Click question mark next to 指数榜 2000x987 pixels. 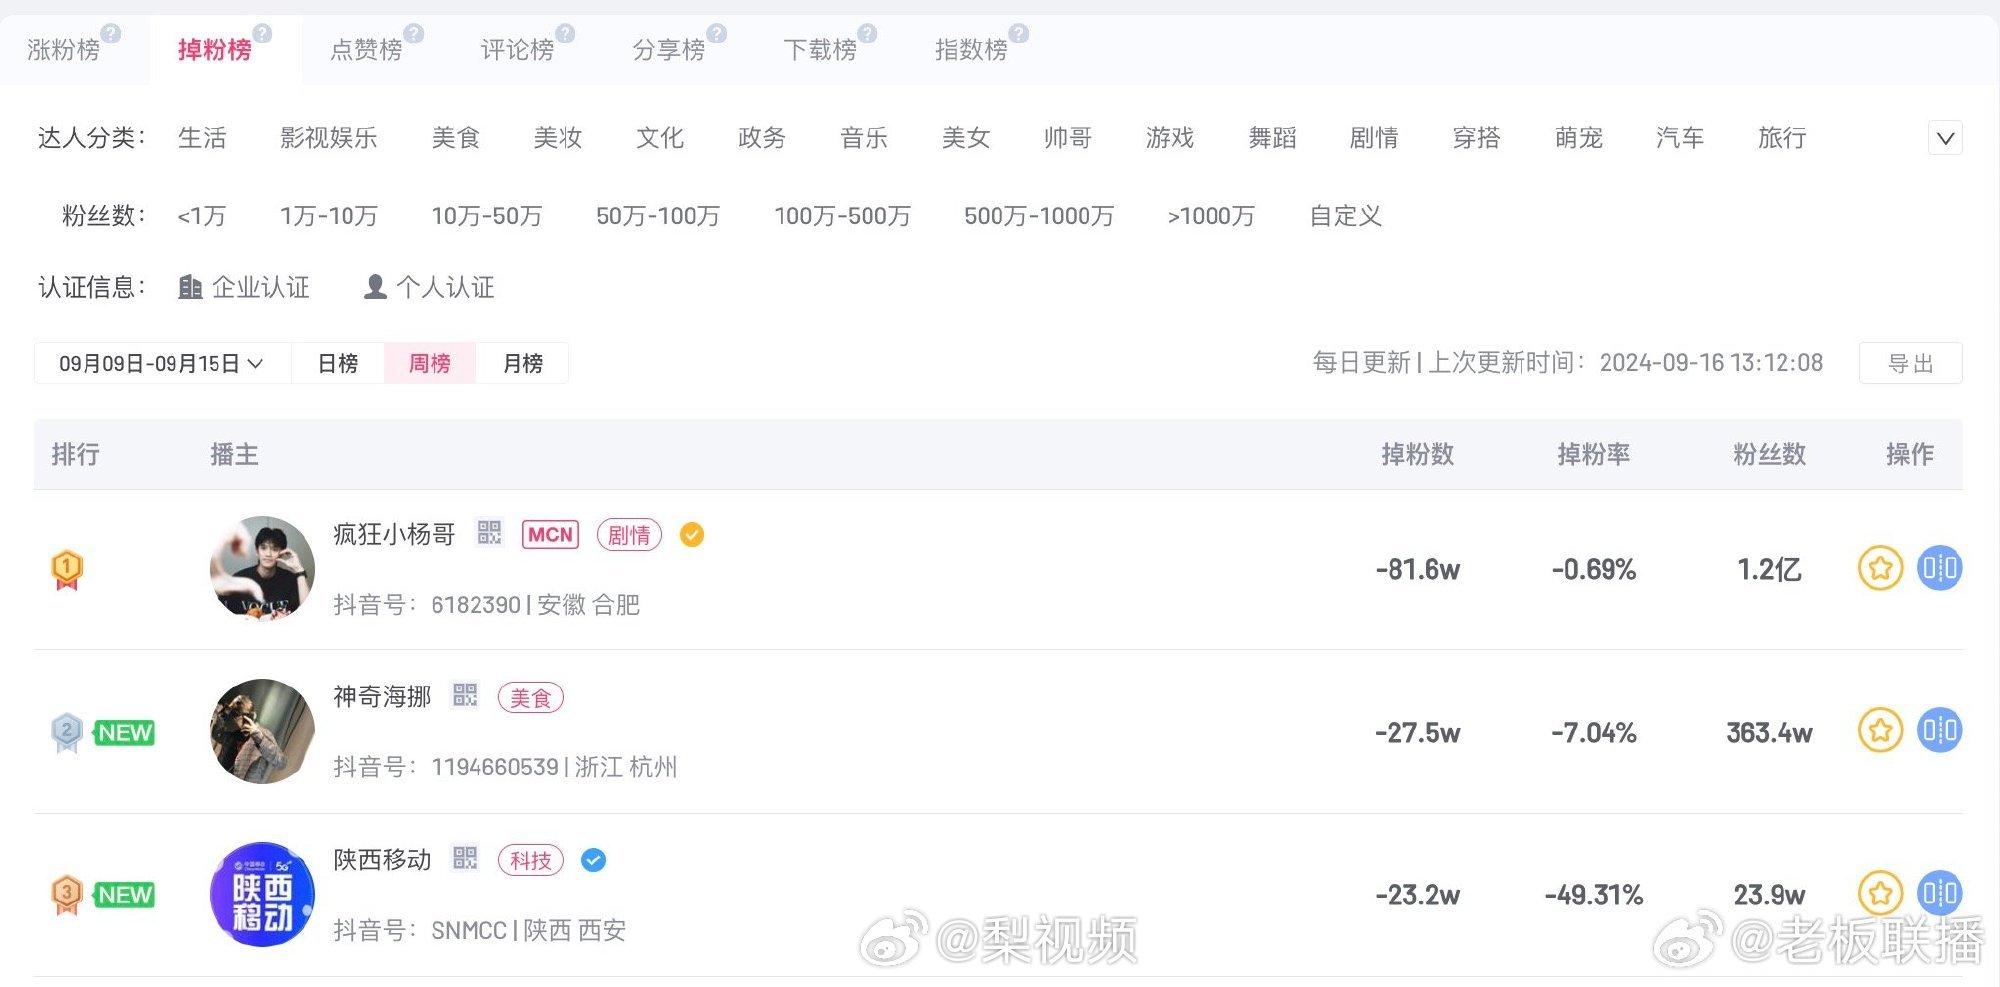tap(1018, 34)
